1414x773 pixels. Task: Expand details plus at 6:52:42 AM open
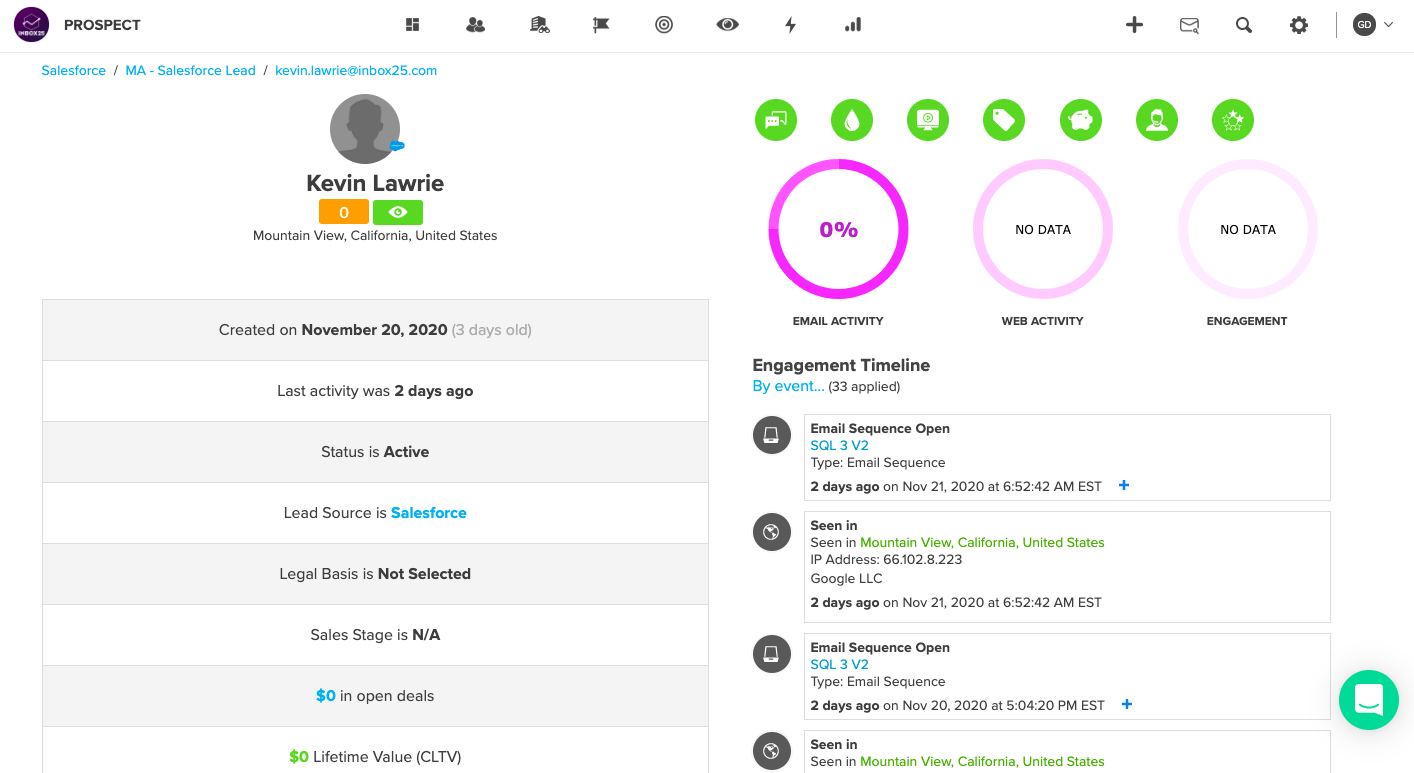pos(1124,485)
